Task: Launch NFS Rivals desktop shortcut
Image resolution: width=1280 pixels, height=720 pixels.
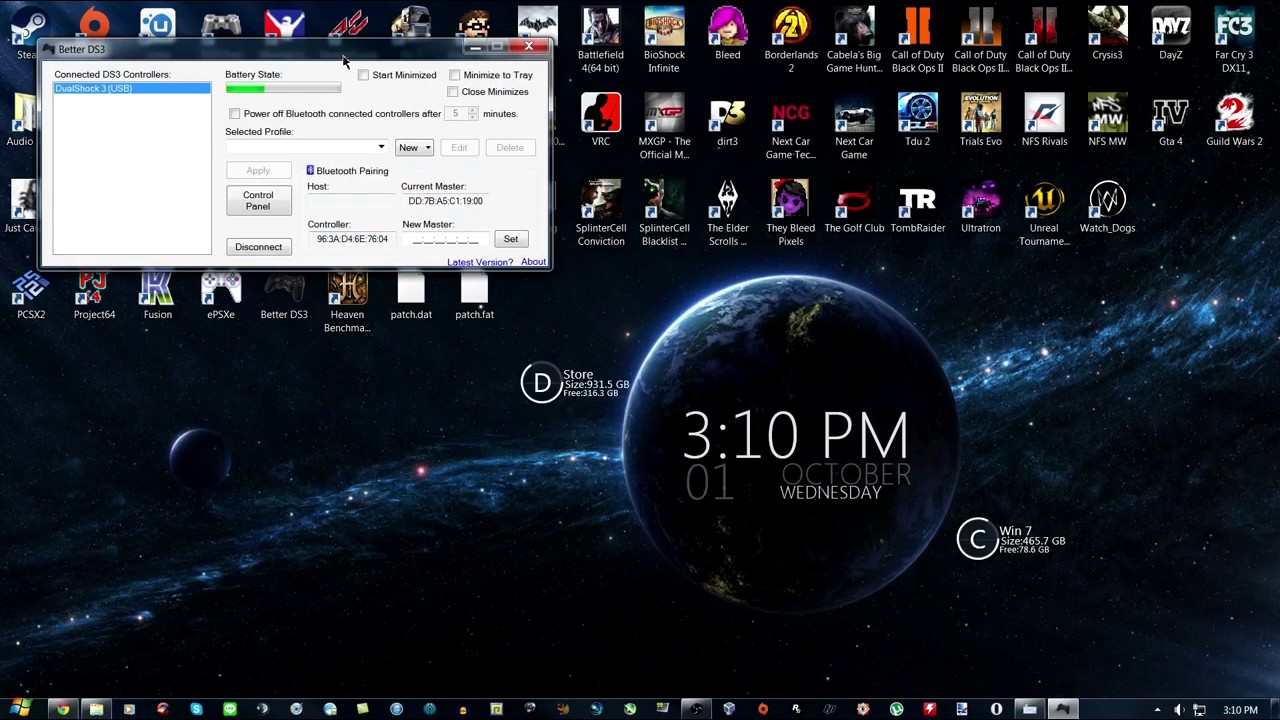Action: [1044, 121]
